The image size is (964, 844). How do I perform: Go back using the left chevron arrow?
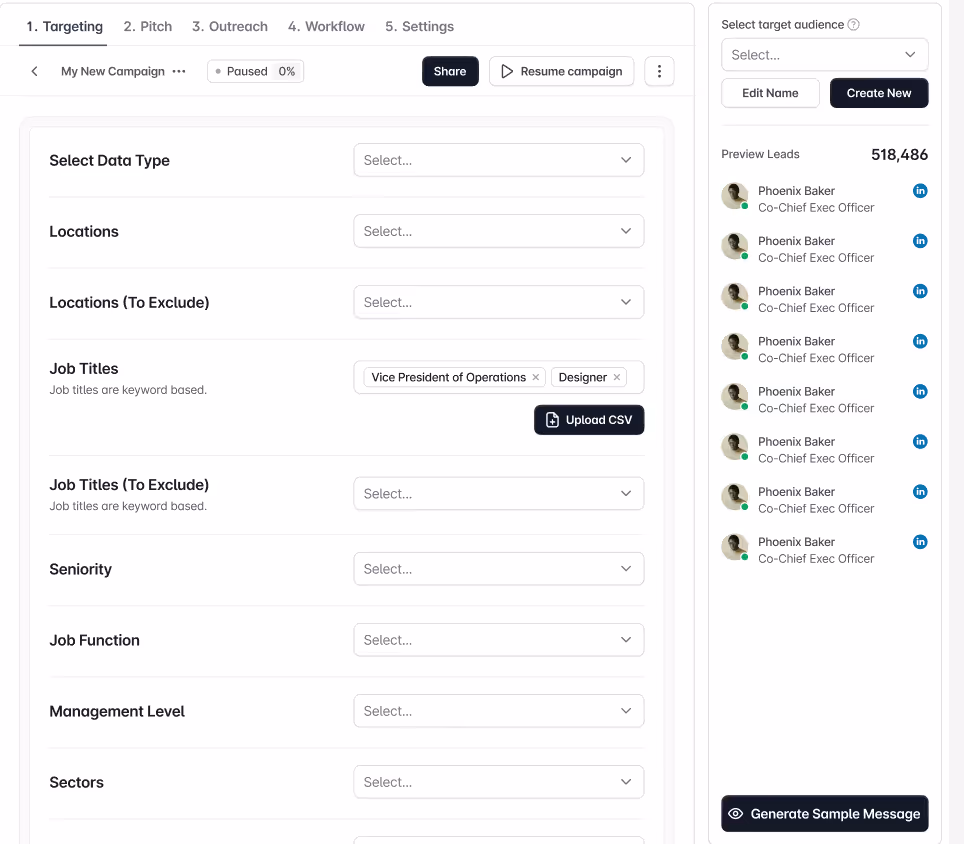(34, 71)
